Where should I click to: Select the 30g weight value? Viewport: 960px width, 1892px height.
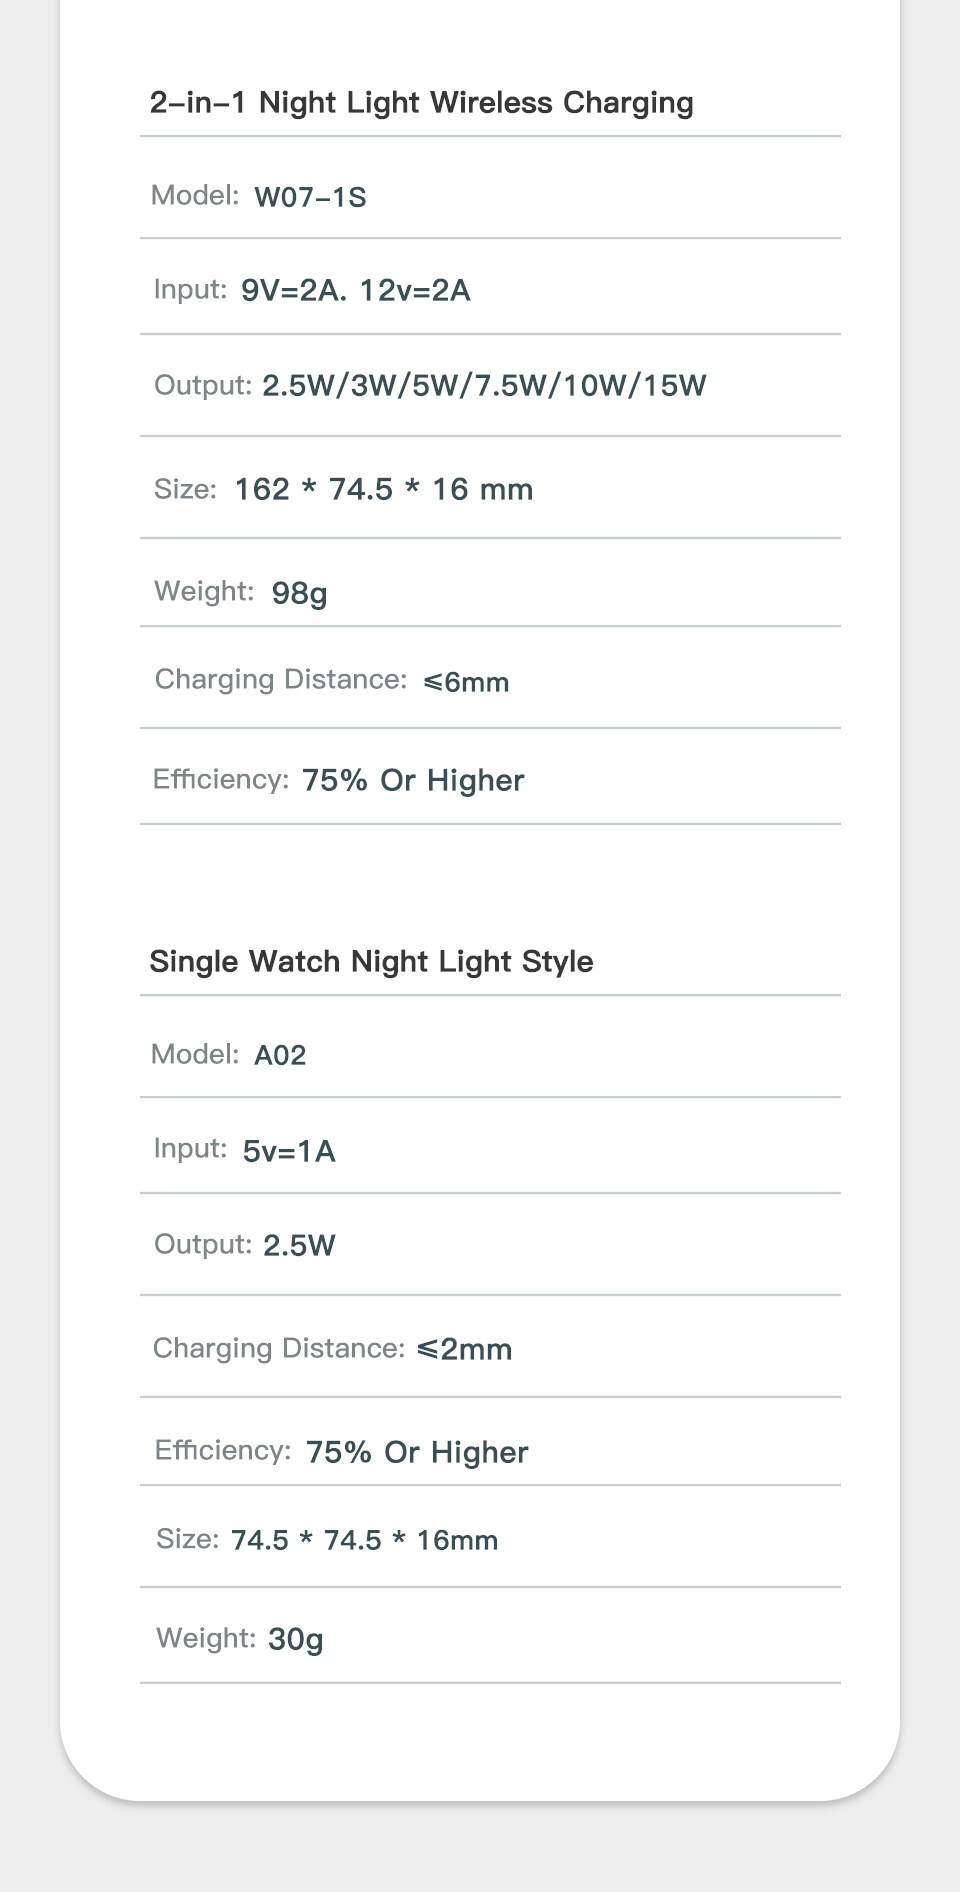295,1639
